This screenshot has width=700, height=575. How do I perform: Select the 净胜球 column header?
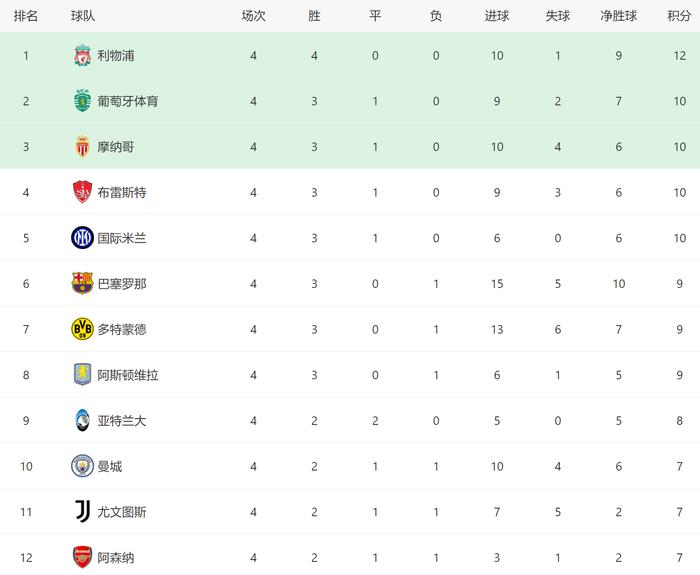tap(619, 16)
